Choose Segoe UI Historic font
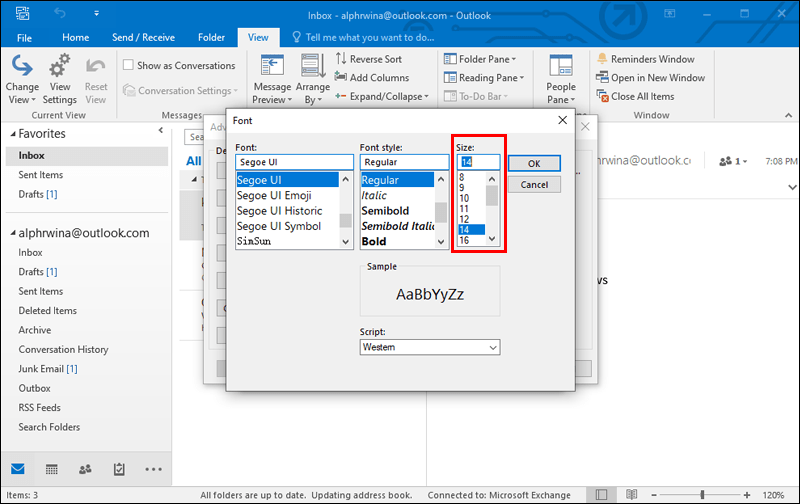Screen dimensions: 800x504 coord(287,211)
